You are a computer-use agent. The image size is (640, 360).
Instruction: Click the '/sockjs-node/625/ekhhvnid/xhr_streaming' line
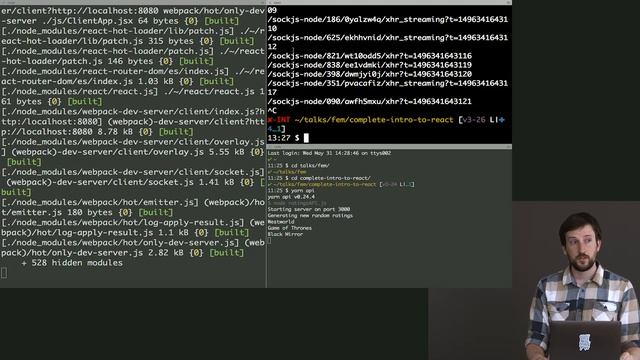pyautogui.click(x=388, y=38)
